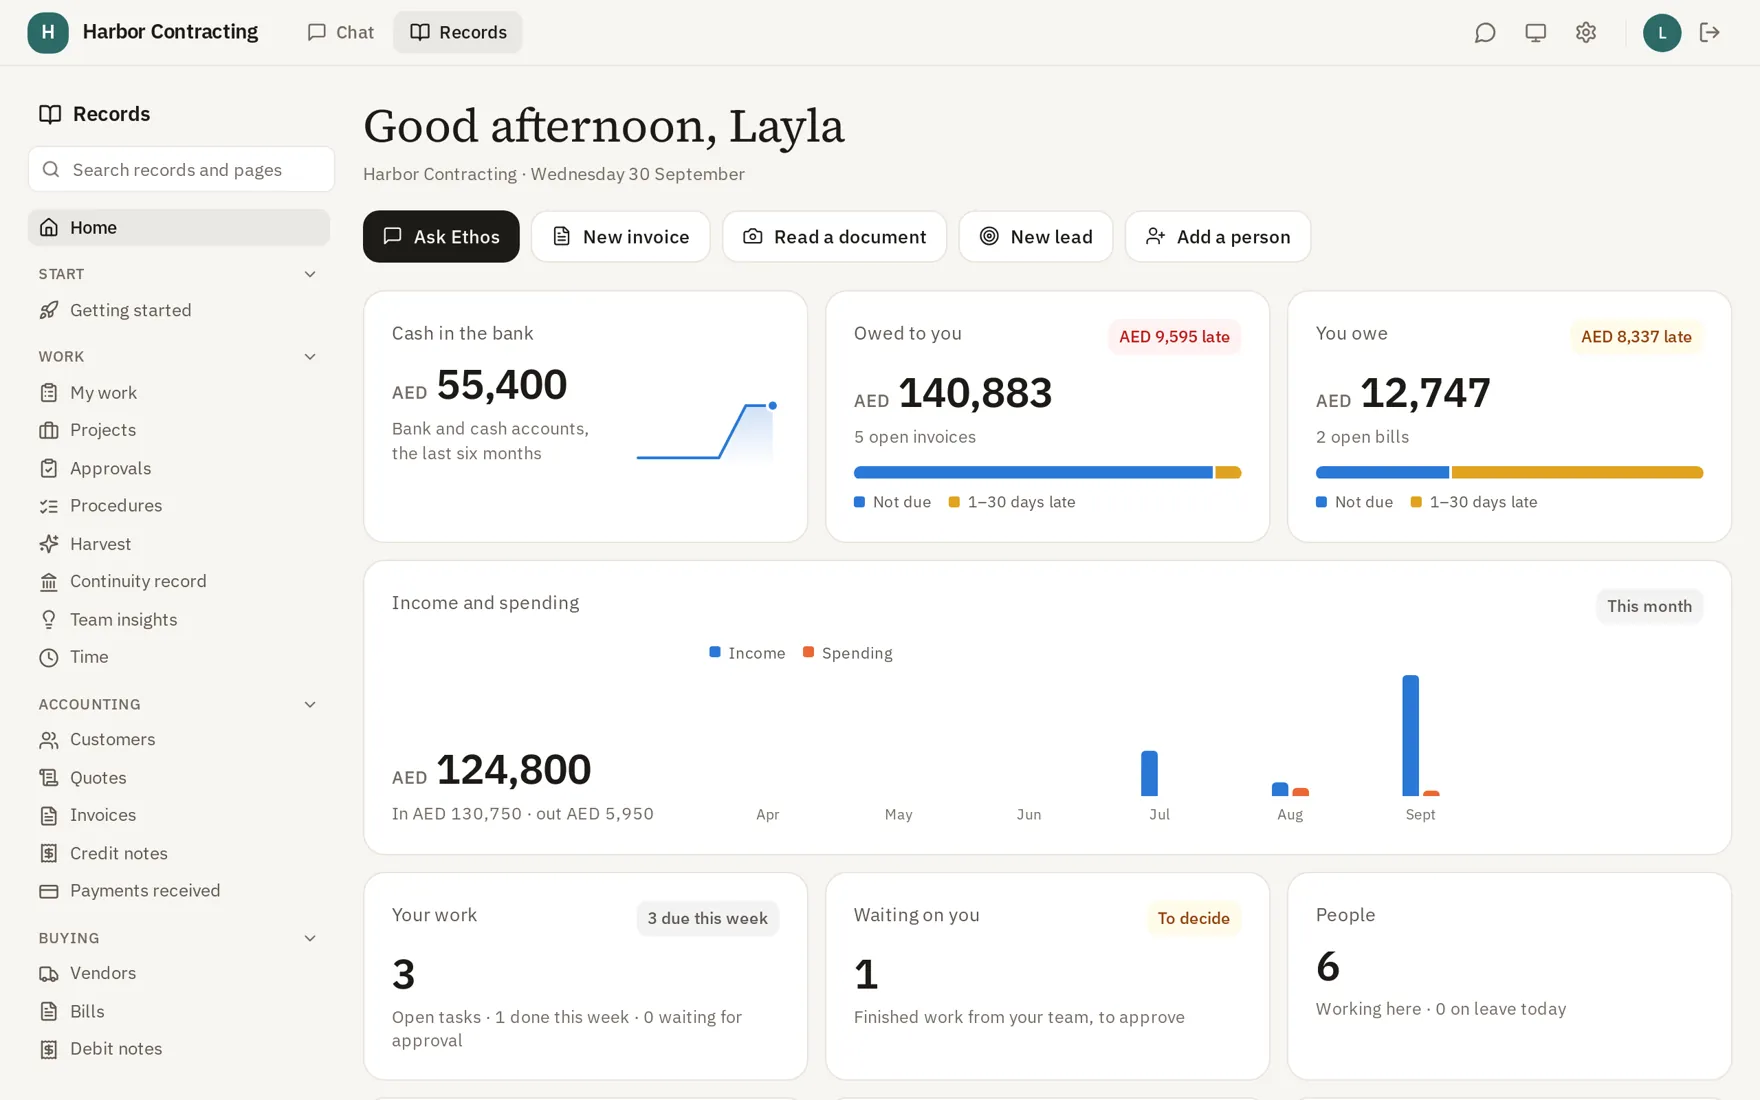The image size is (1760, 1100).
Task: Click the New invoice button
Action: pyautogui.click(x=620, y=236)
